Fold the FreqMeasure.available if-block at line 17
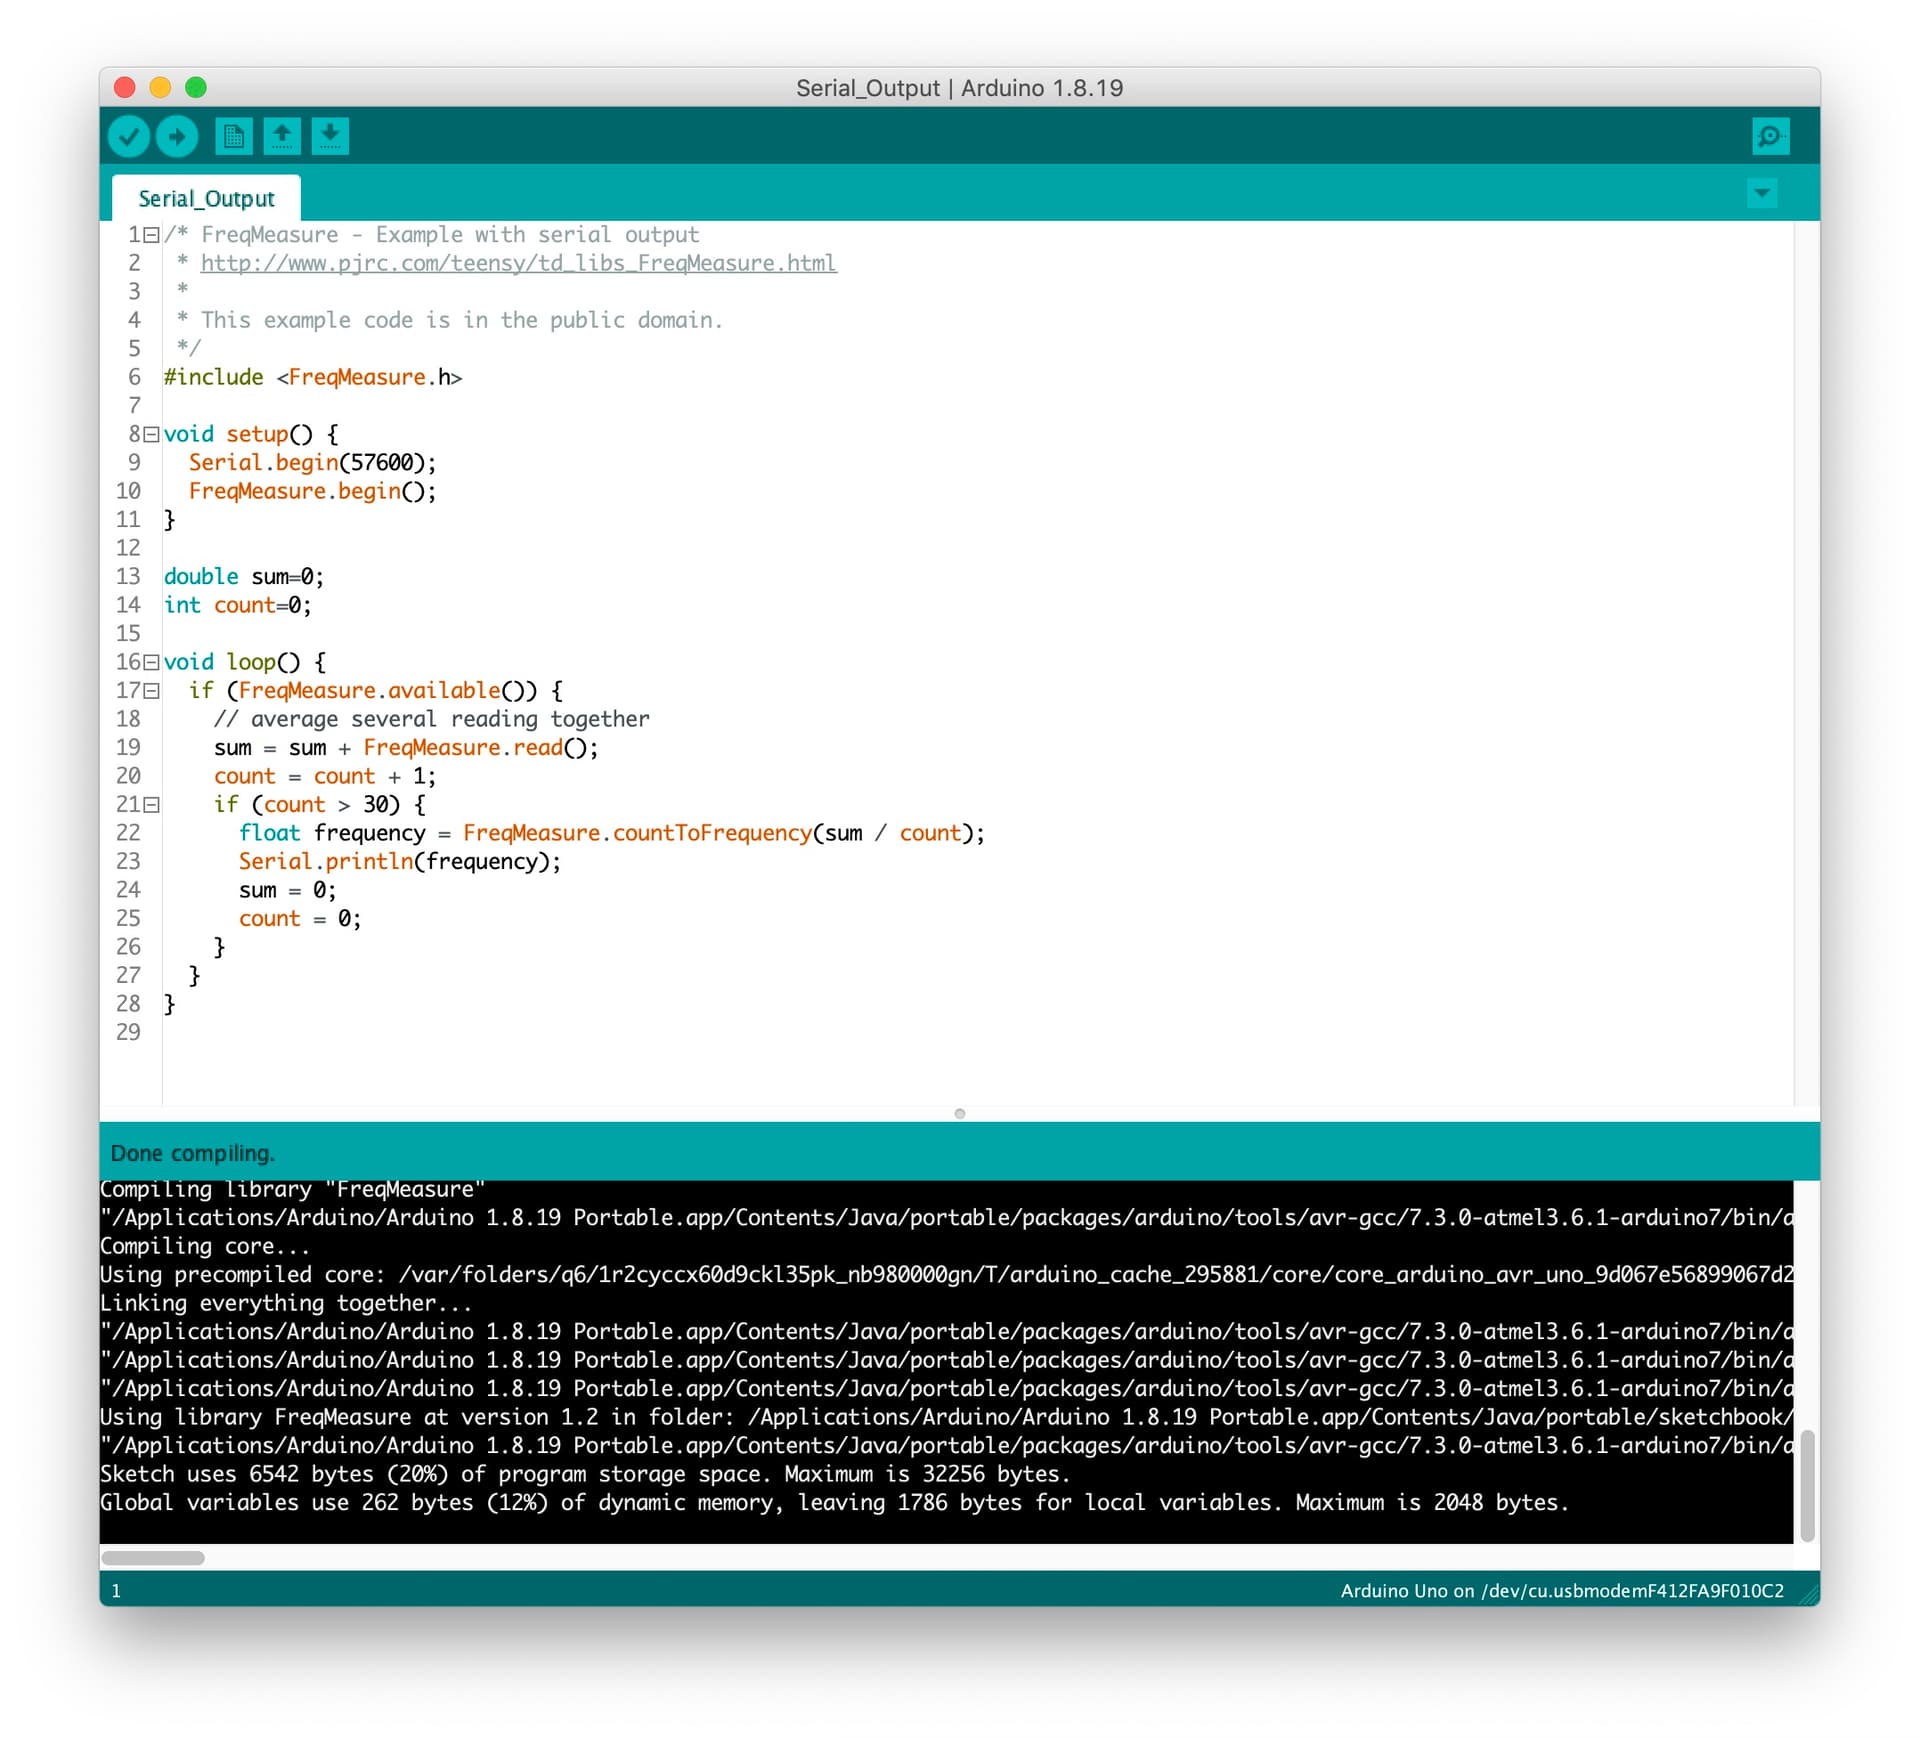Image resolution: width=1920 pixels, height=1738 pixels. pyautogui.click(x=152, y=691)
